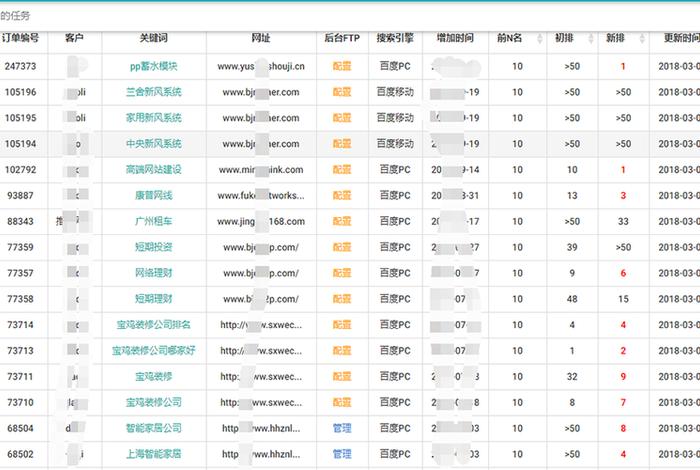This screenshot has height=470, width=700.
Task: Open keyword link 智能家居公司
Action: [x=154, y=428]
